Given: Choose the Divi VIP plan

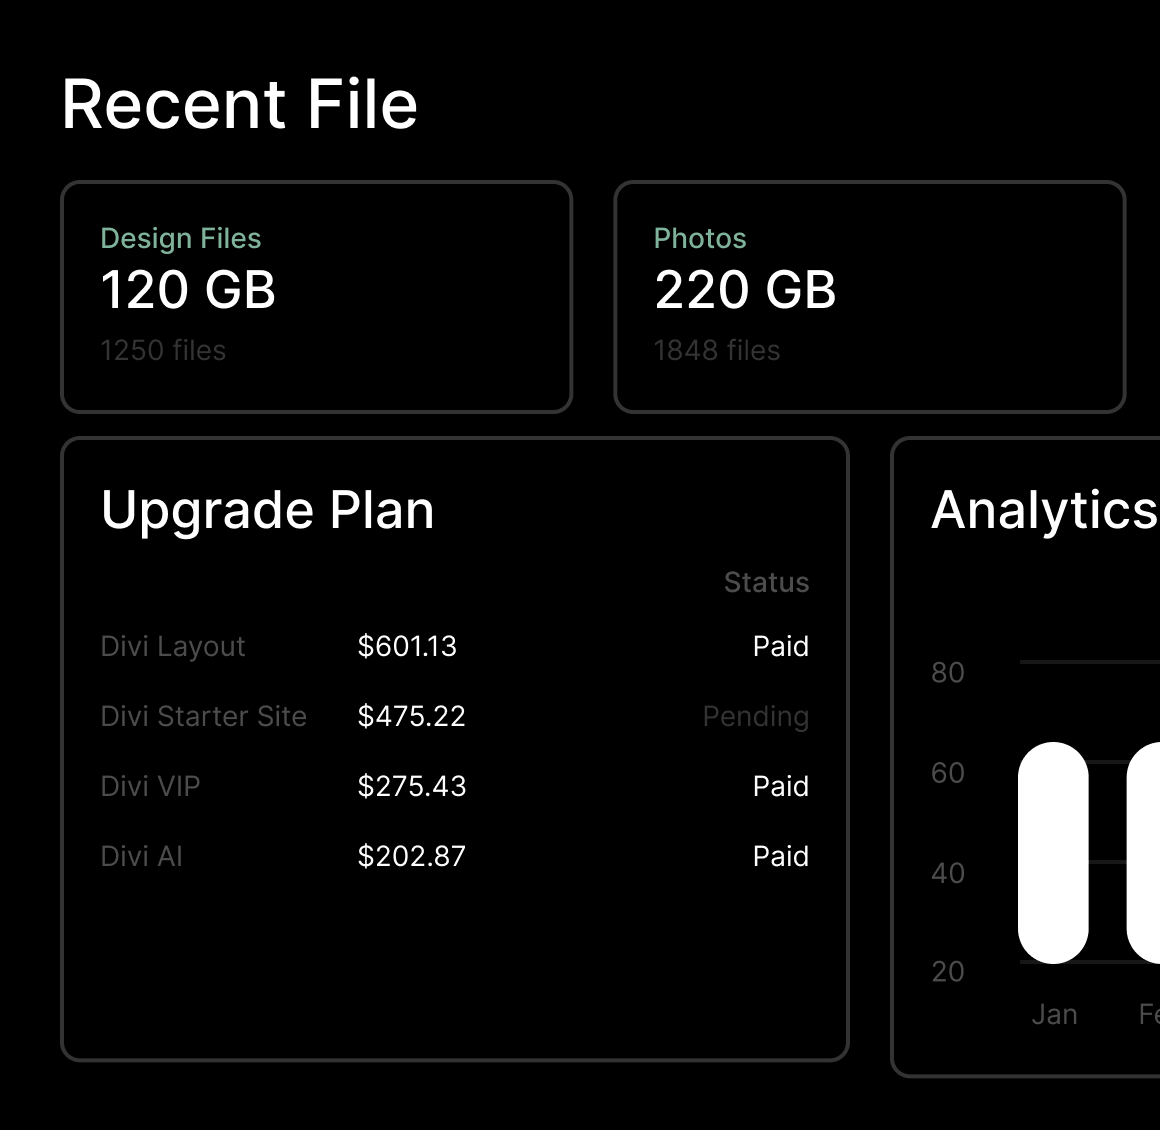Looking at the screenshot, I should (x=151, y=787).
